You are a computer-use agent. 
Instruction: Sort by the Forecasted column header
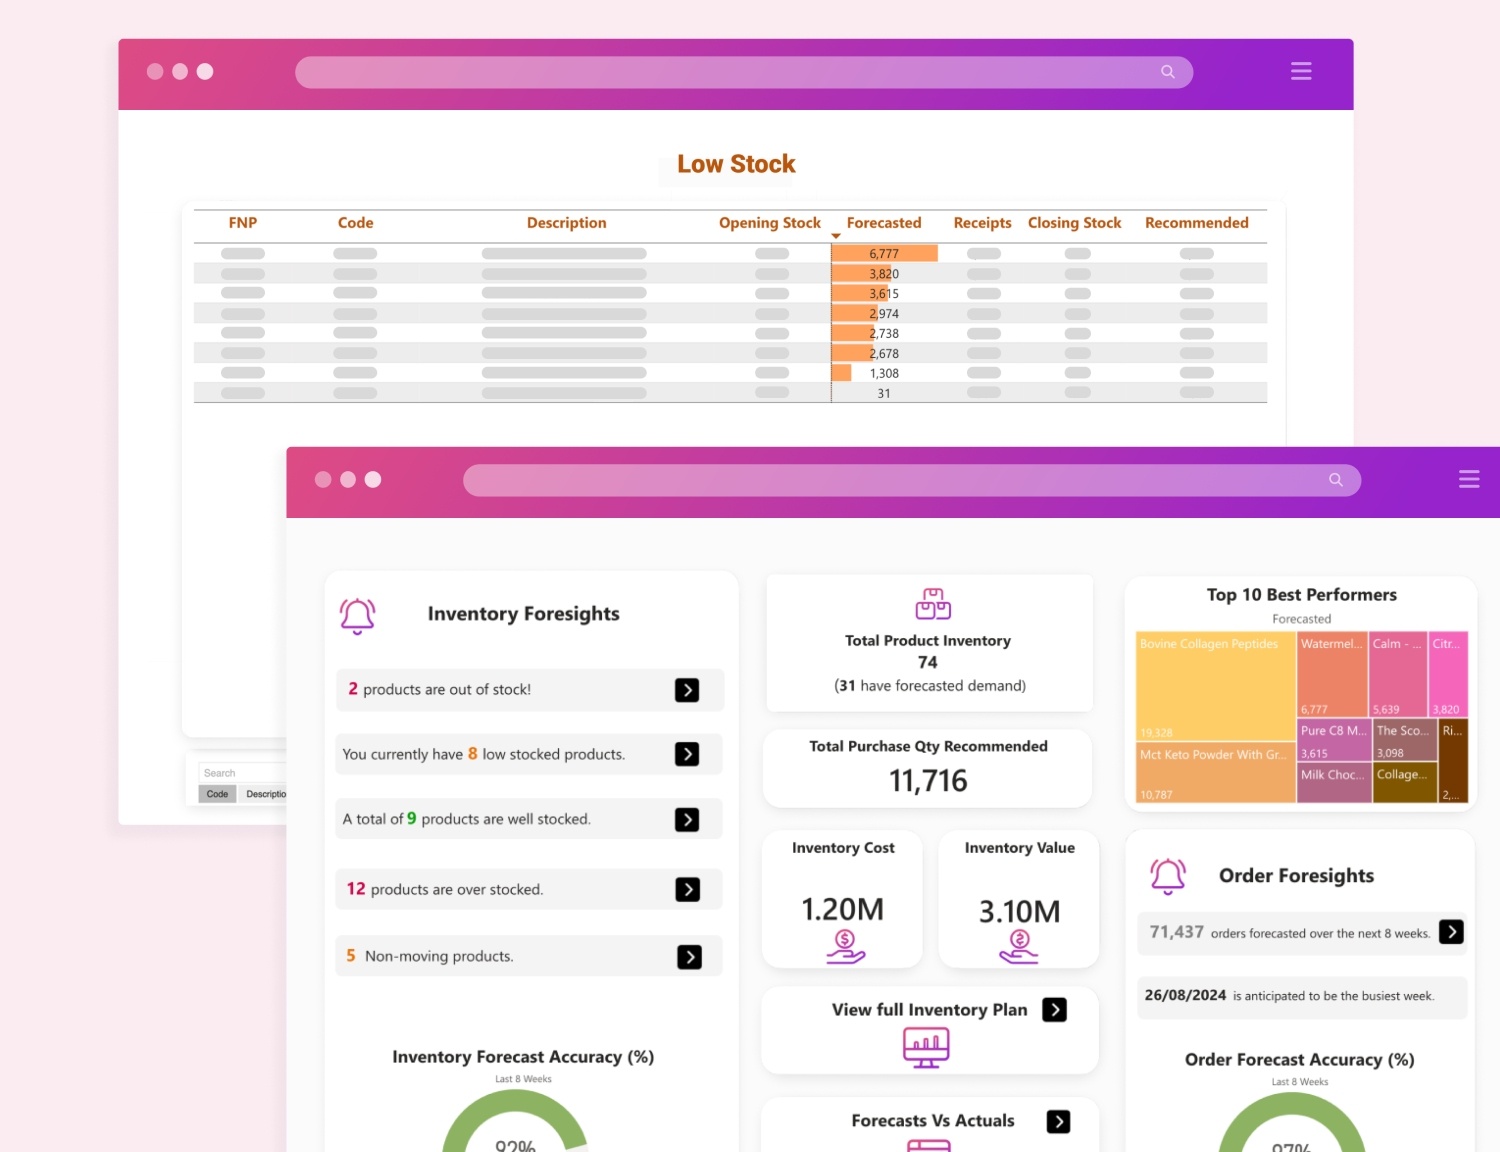884,223
